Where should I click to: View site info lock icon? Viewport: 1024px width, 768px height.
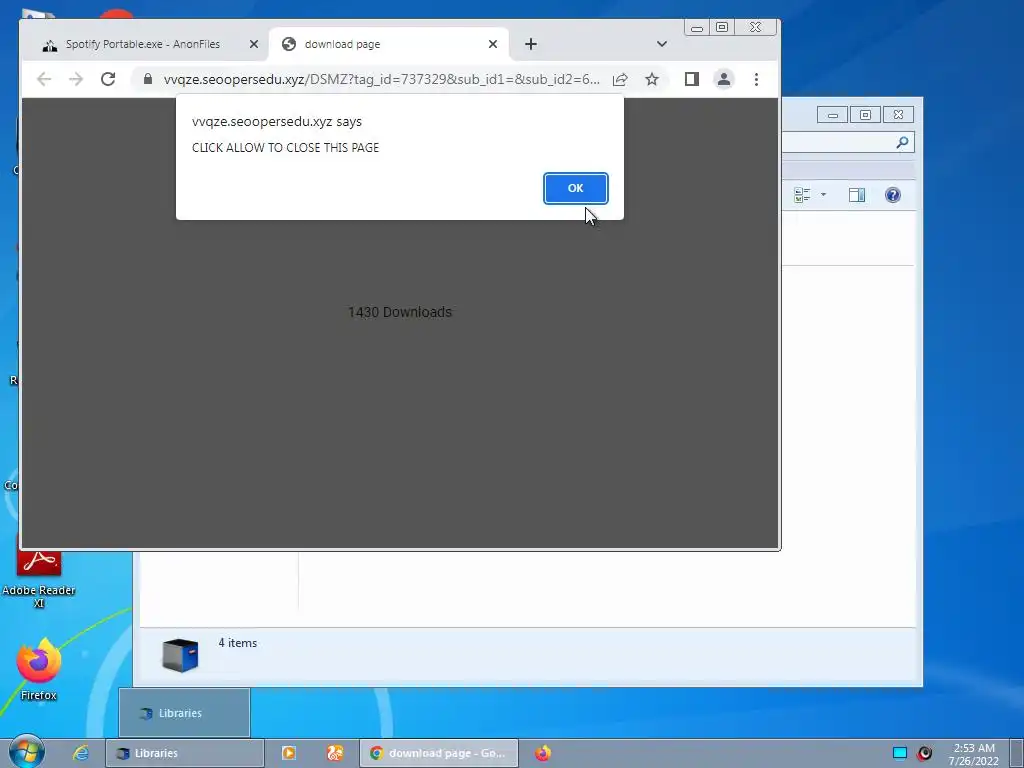click(x=148, y=79)
